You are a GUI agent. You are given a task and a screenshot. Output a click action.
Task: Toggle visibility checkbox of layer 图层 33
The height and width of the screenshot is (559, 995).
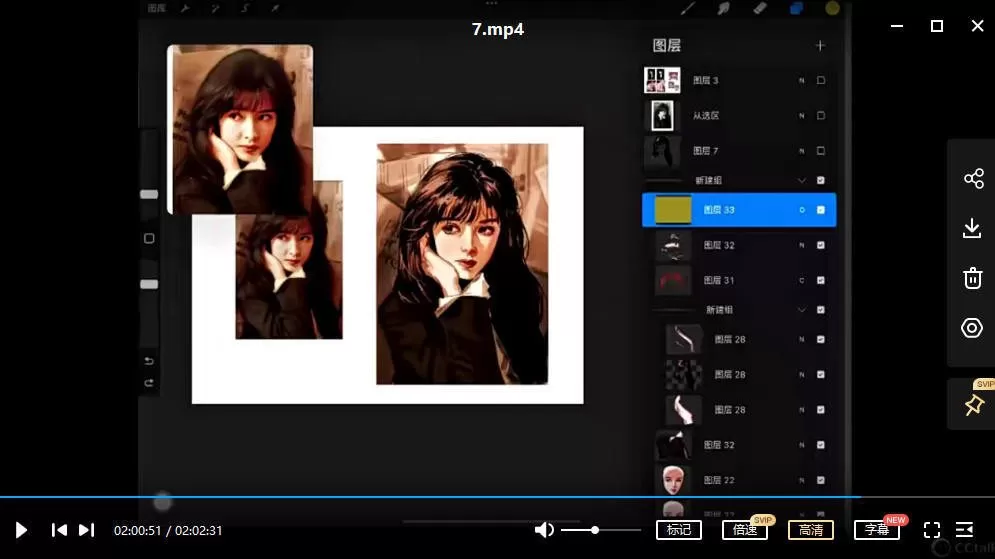click(821, 210)
